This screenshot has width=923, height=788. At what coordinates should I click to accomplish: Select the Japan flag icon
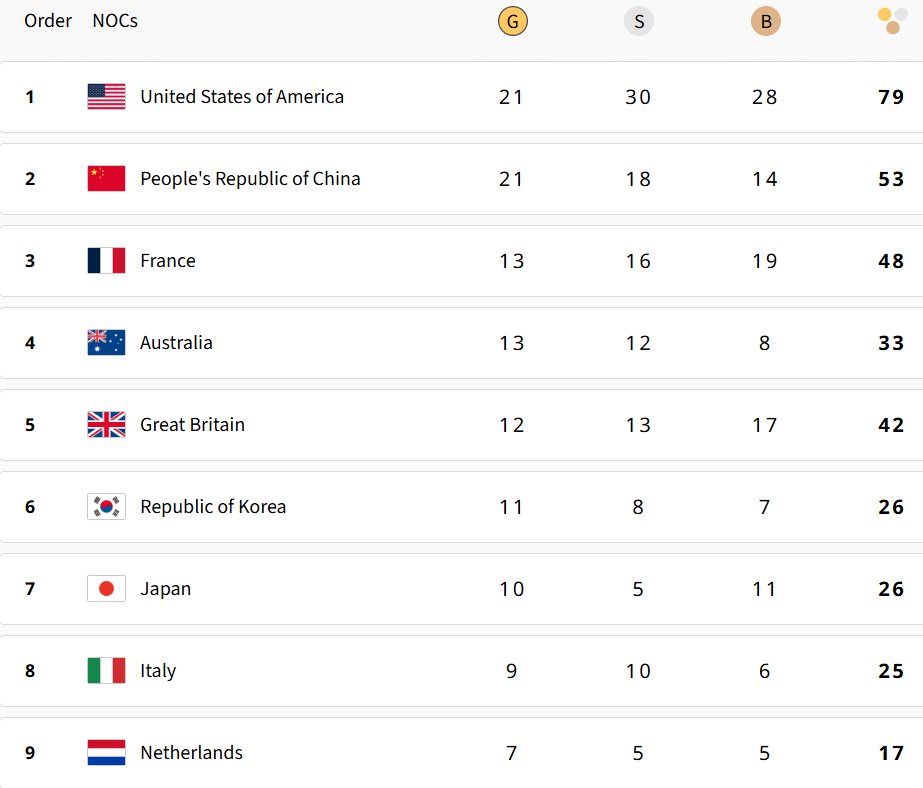coord(106,588)
